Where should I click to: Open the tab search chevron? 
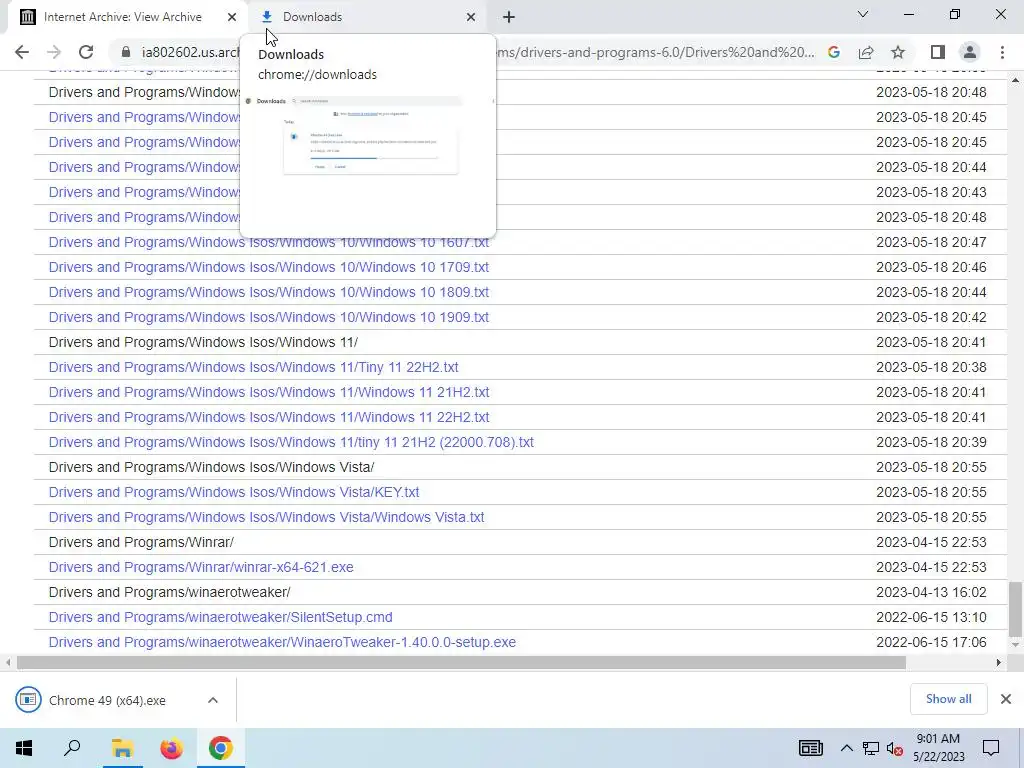[x=863, y=14]
